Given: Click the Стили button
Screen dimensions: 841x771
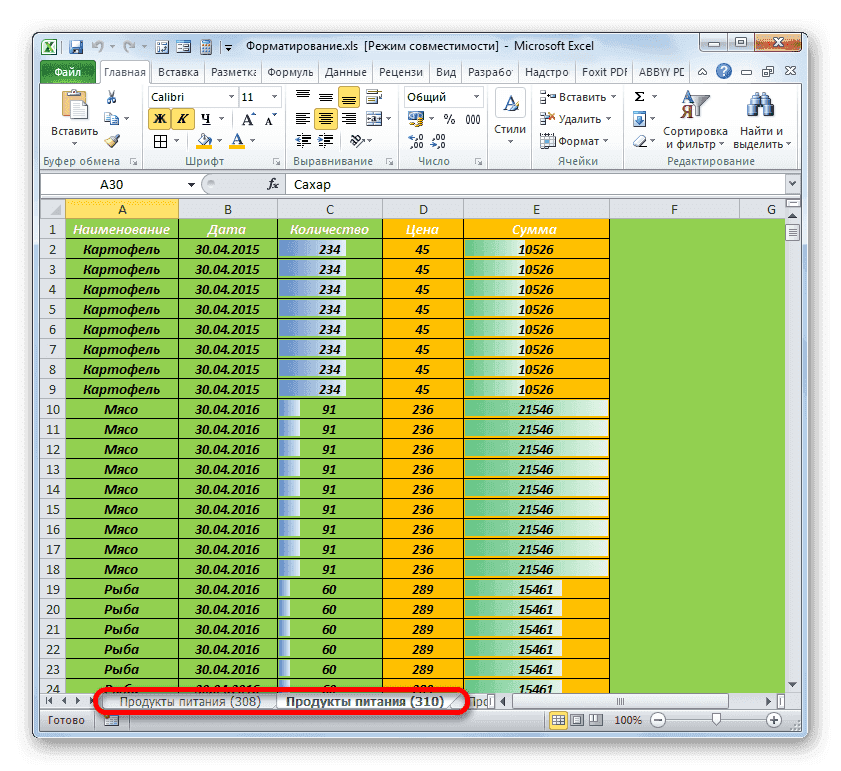Looking at the screenshot, I should 509,115.
